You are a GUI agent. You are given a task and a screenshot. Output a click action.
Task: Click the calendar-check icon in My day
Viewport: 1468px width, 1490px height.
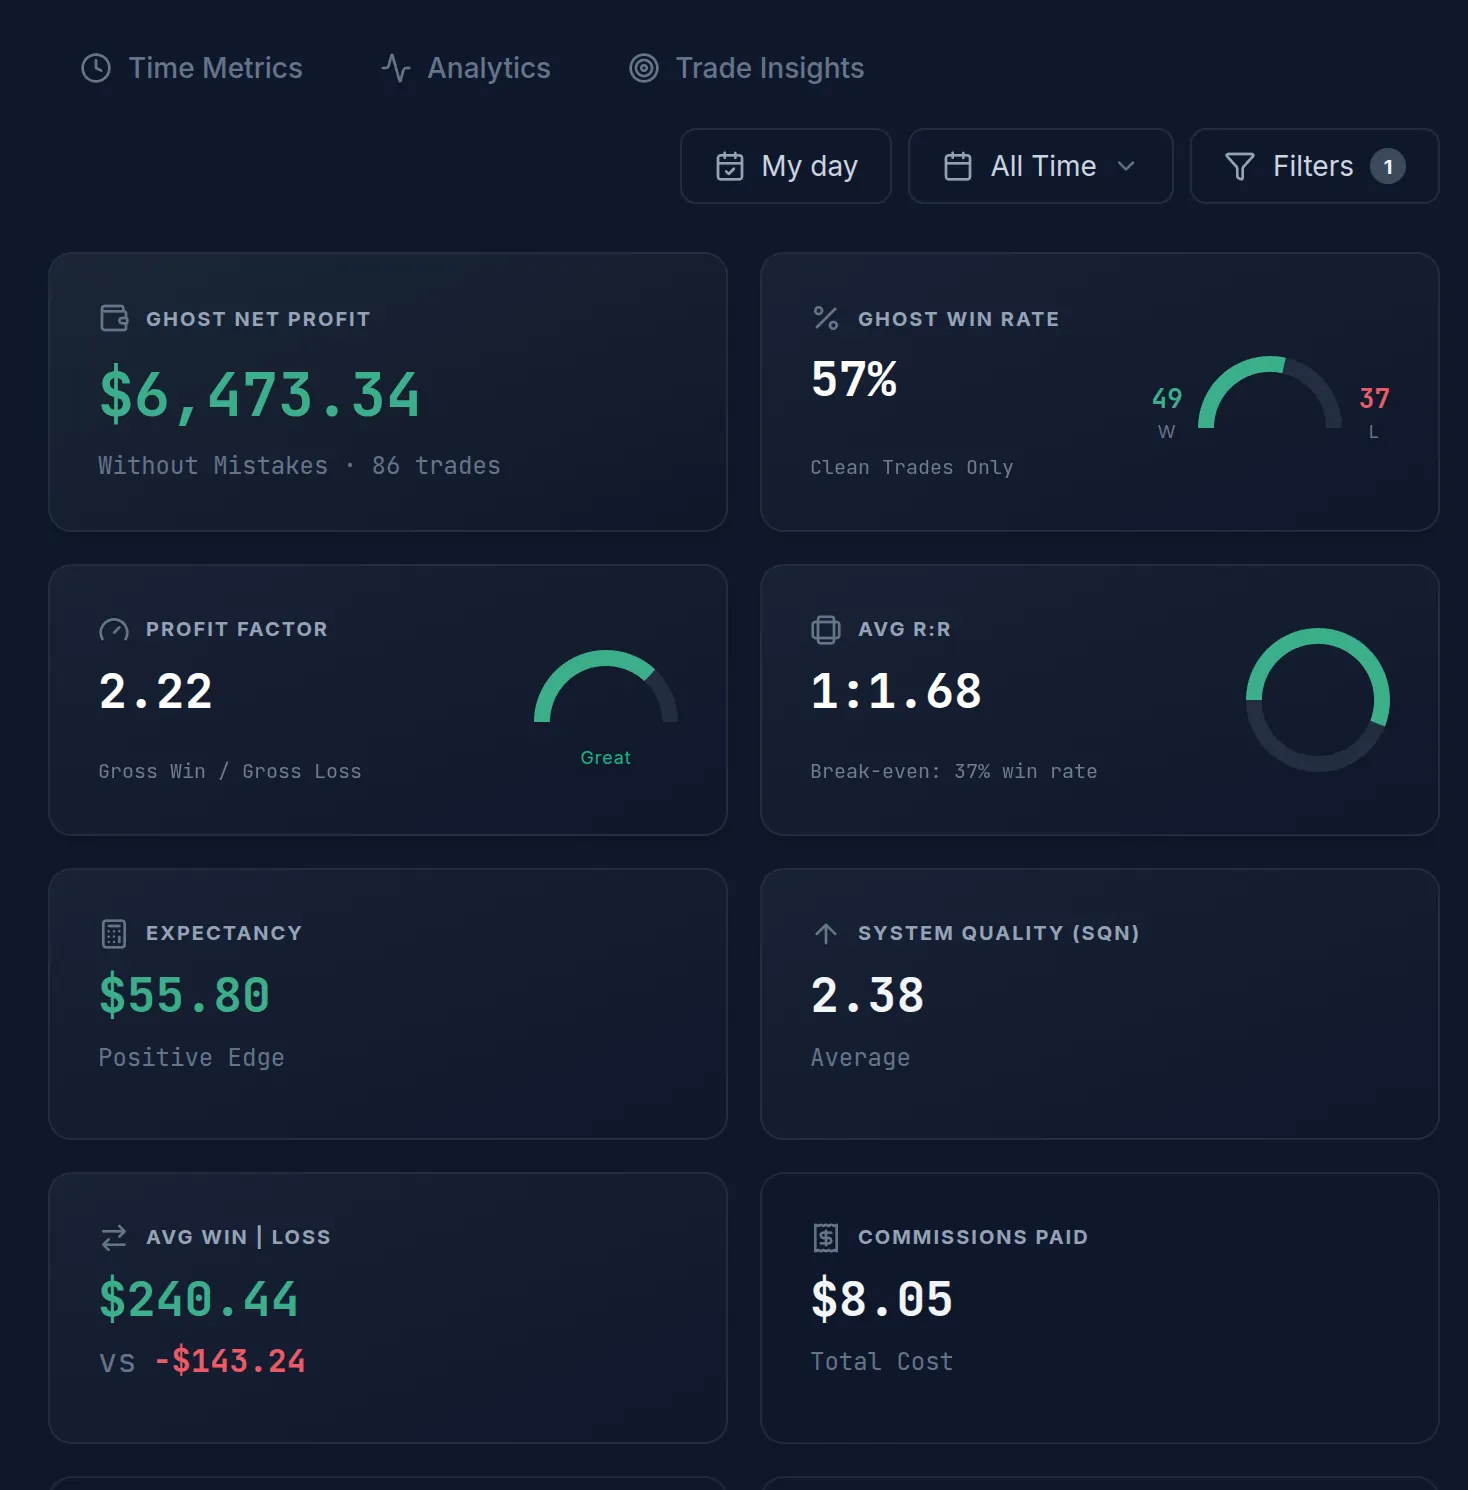(x=730, y=166)
